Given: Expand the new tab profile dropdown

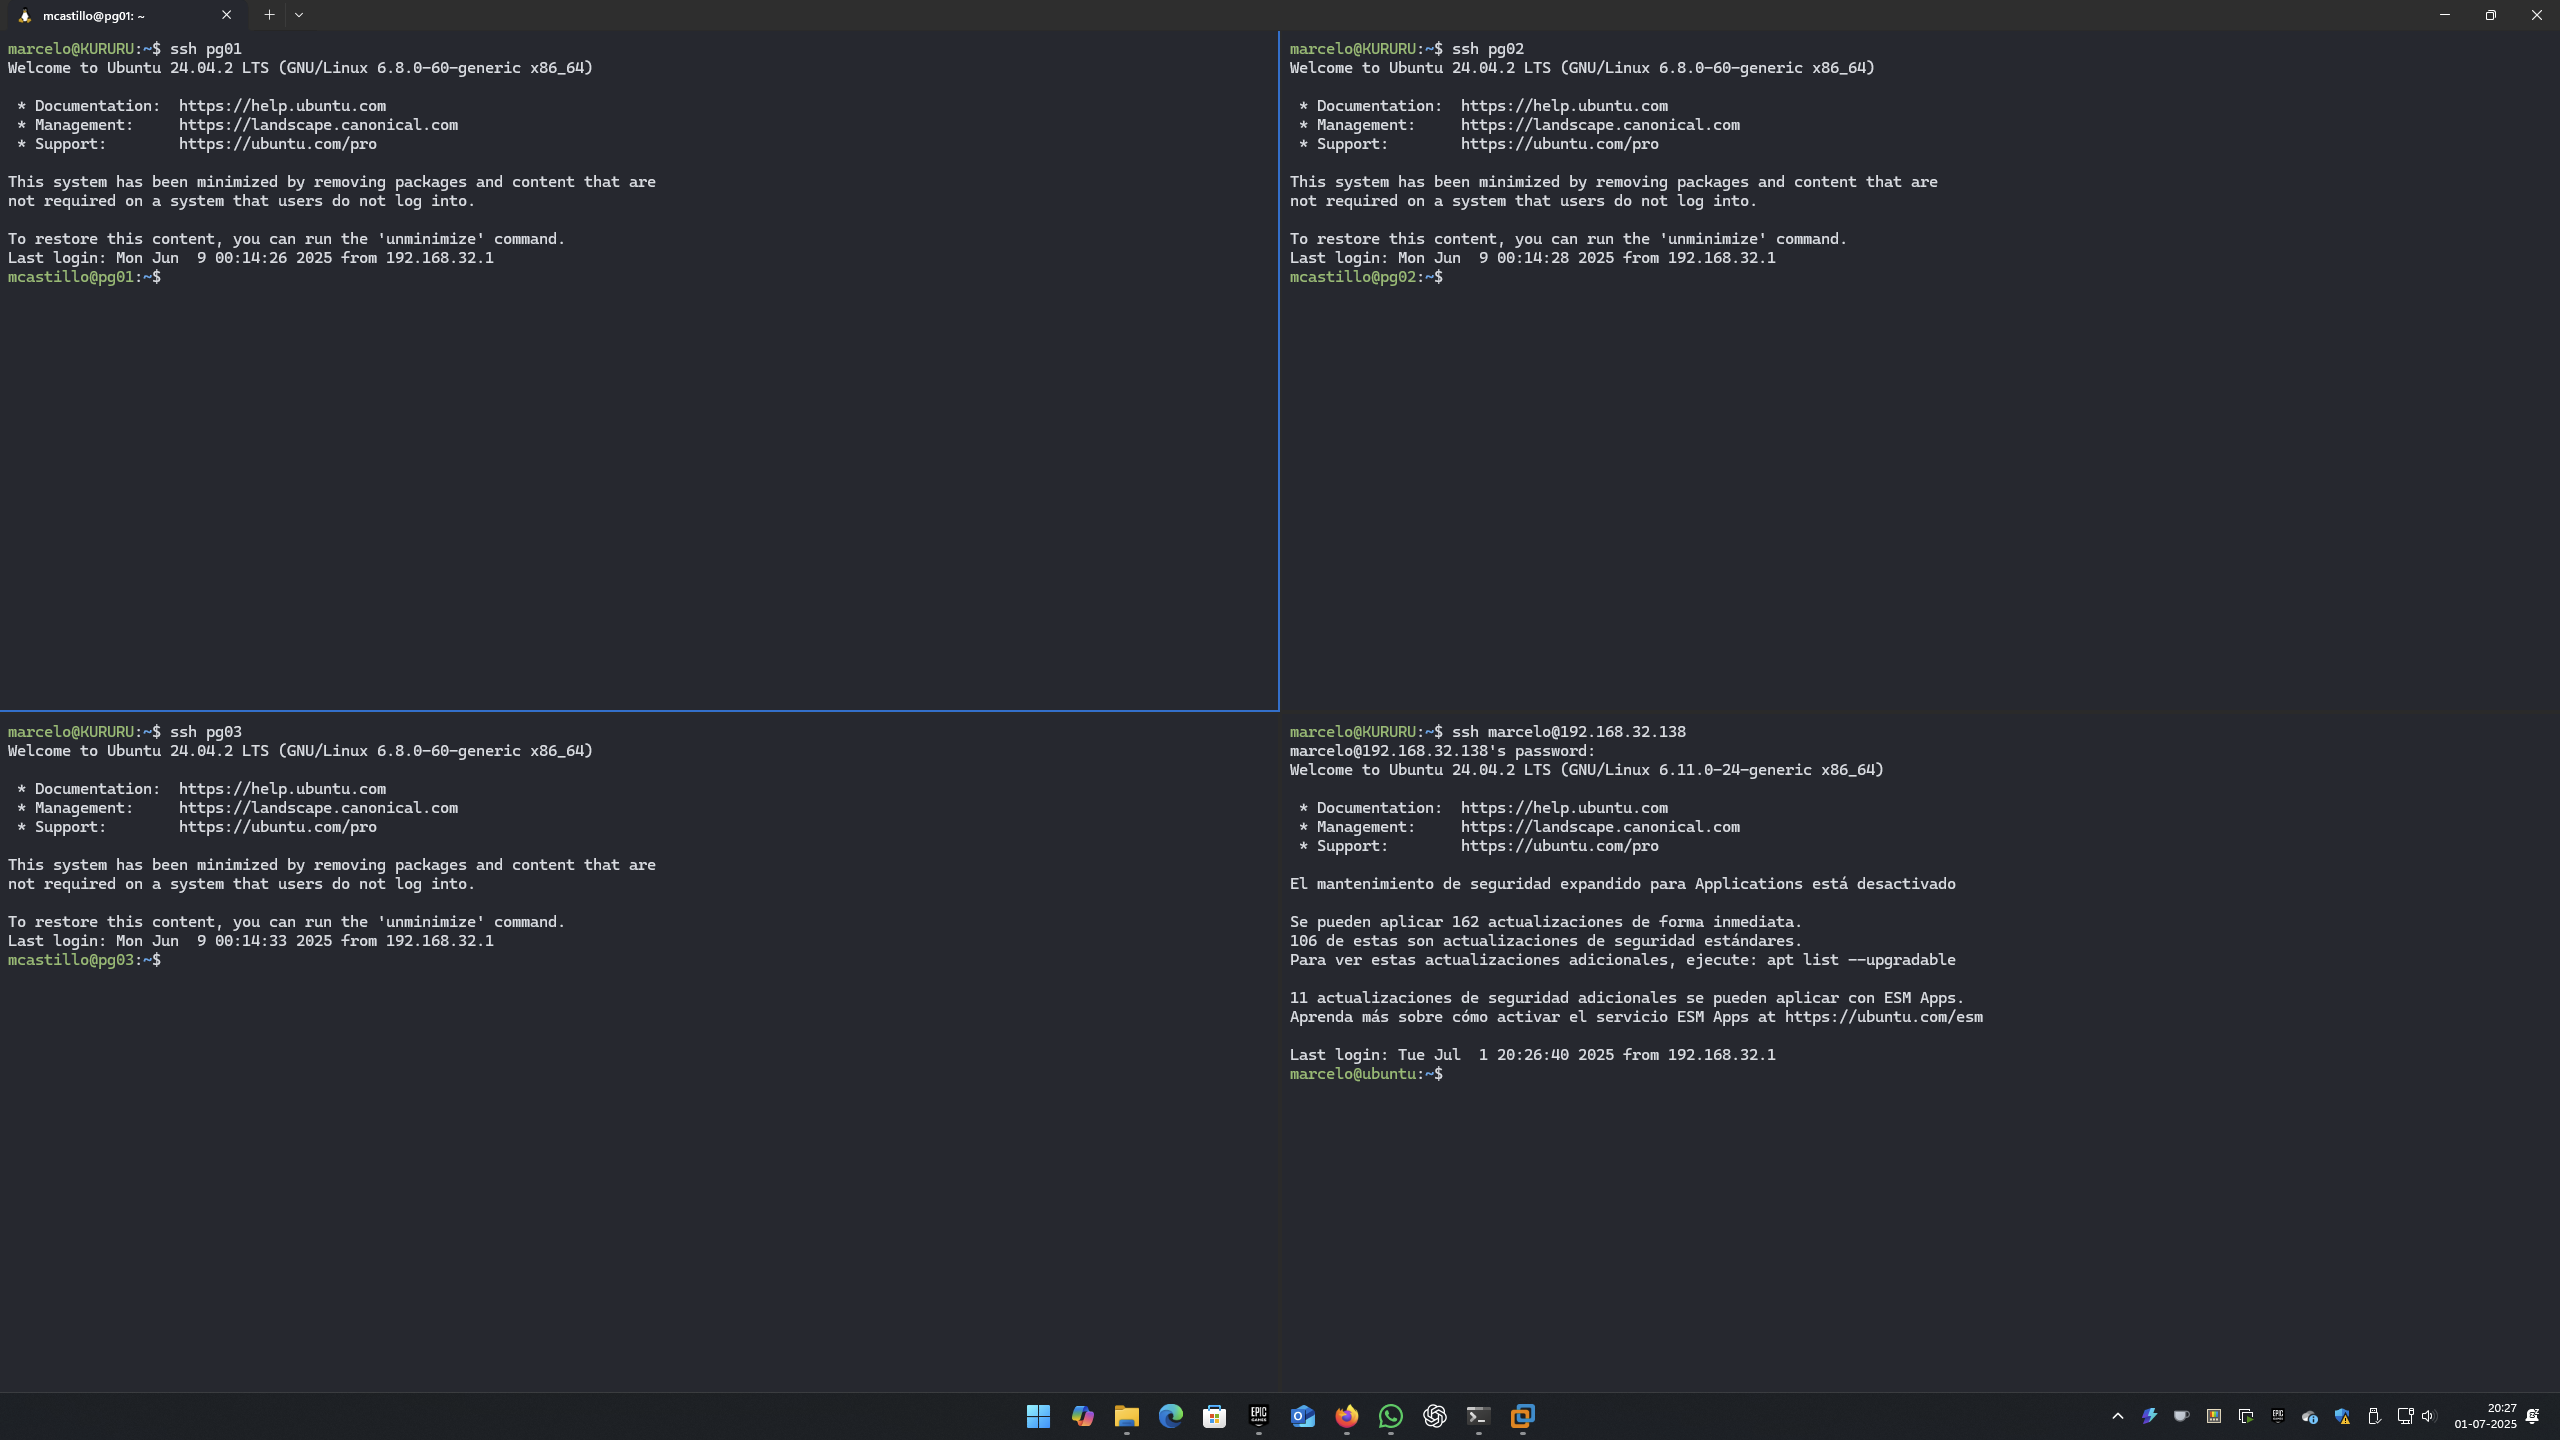Looking at the screenshot, I should [299, 15].
